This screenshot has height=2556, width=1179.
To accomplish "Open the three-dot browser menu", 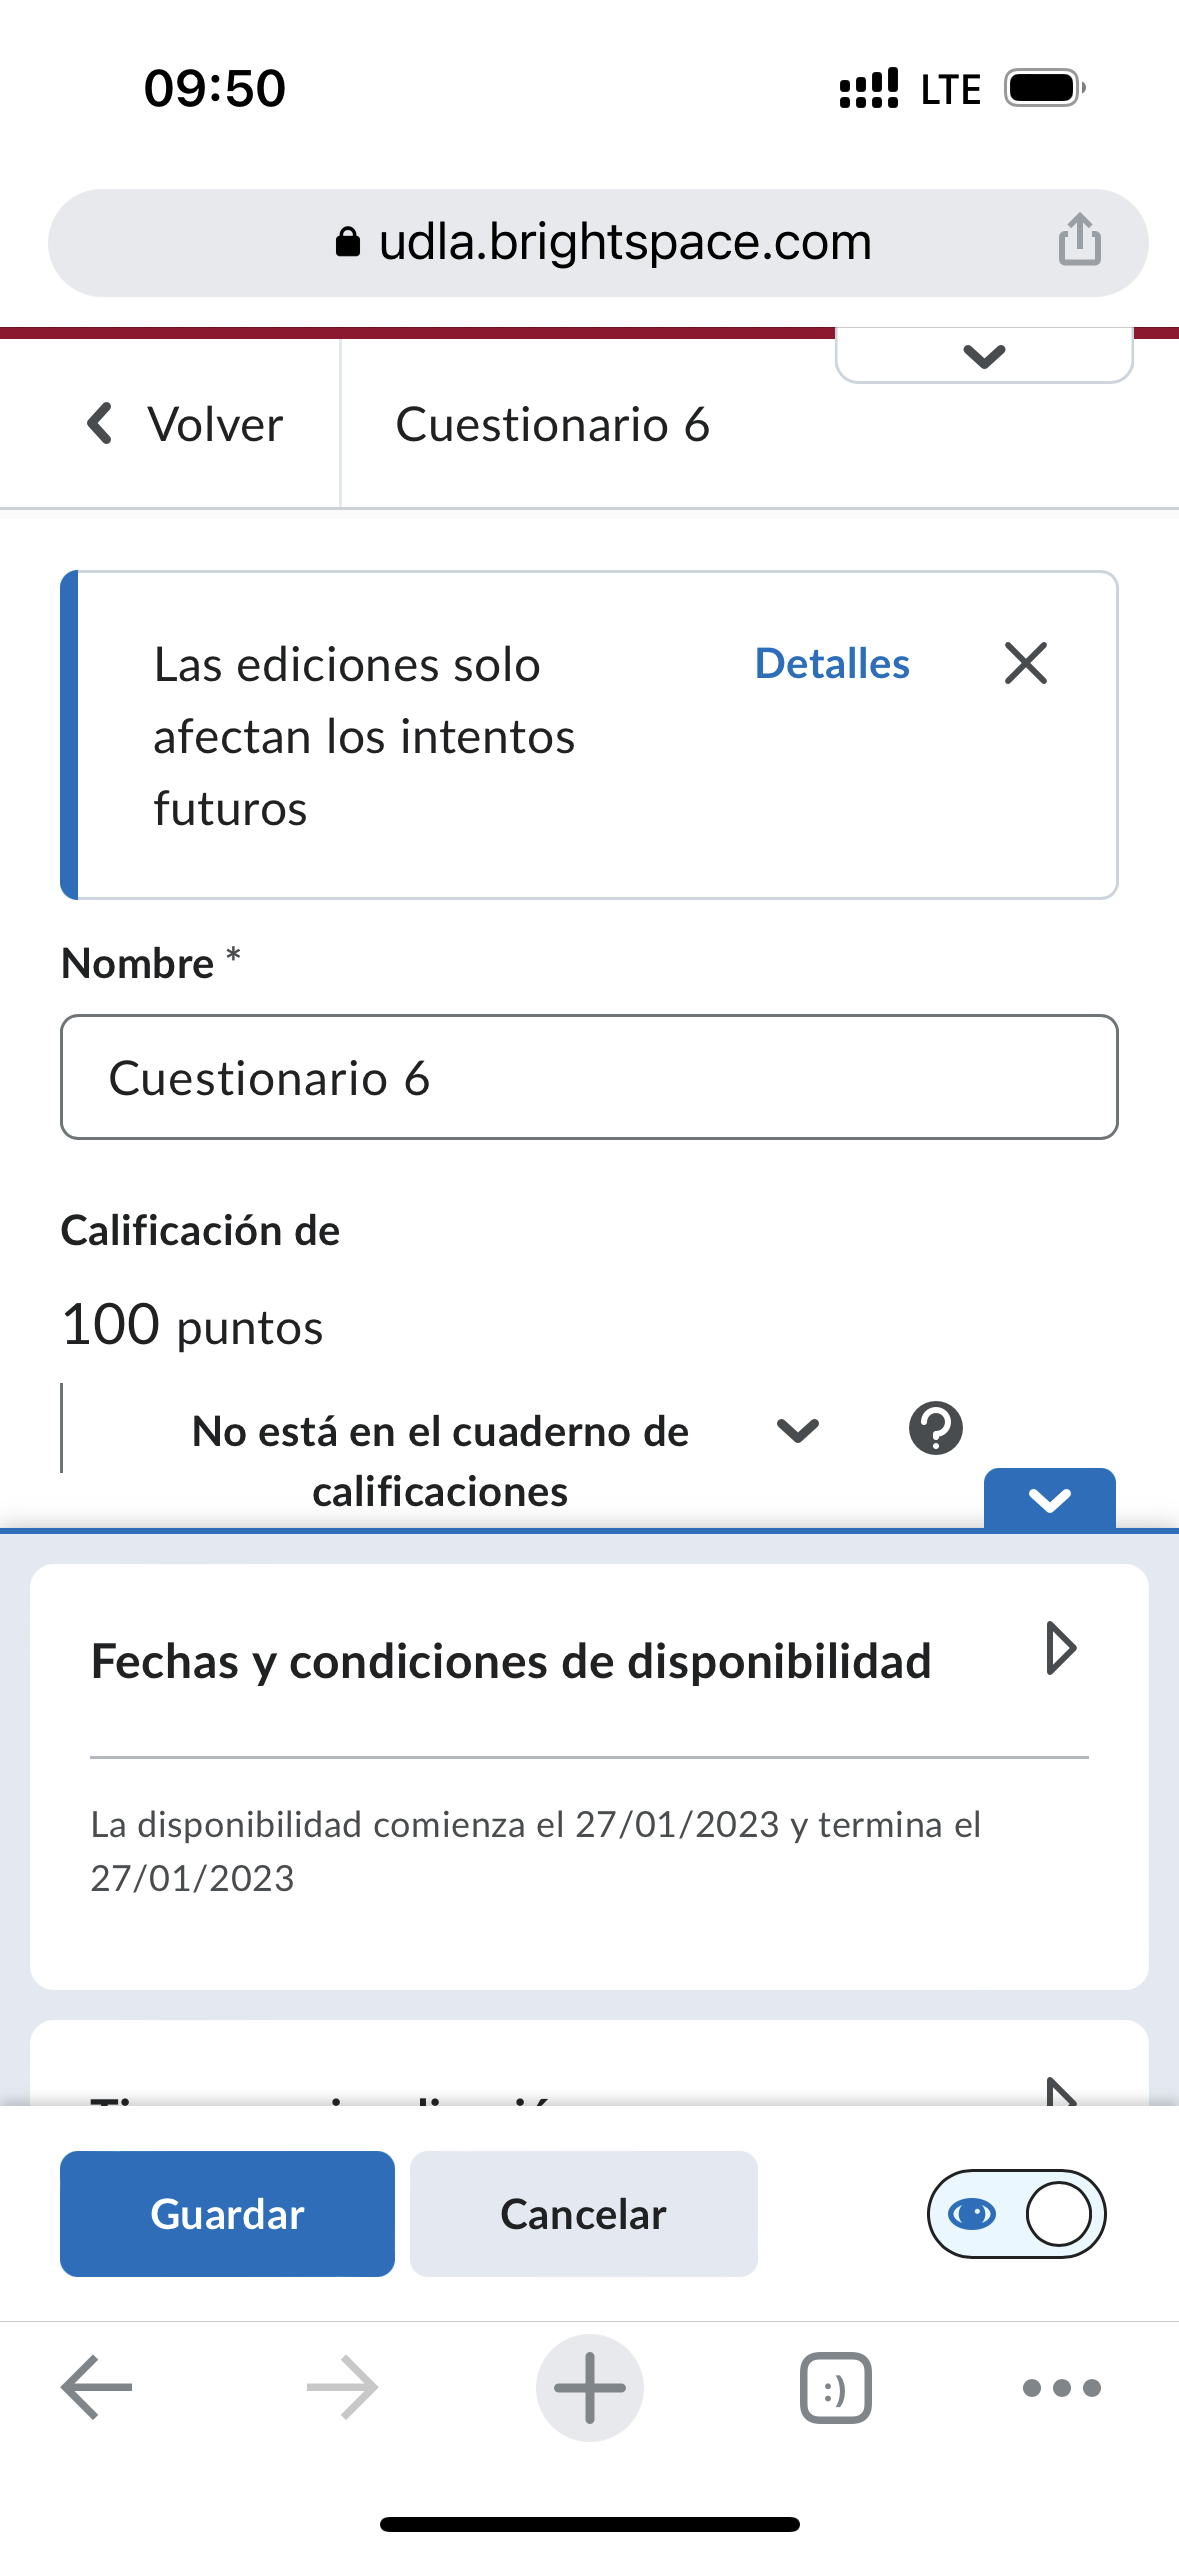I will pyautogui.click(x=1061, y=2387).
